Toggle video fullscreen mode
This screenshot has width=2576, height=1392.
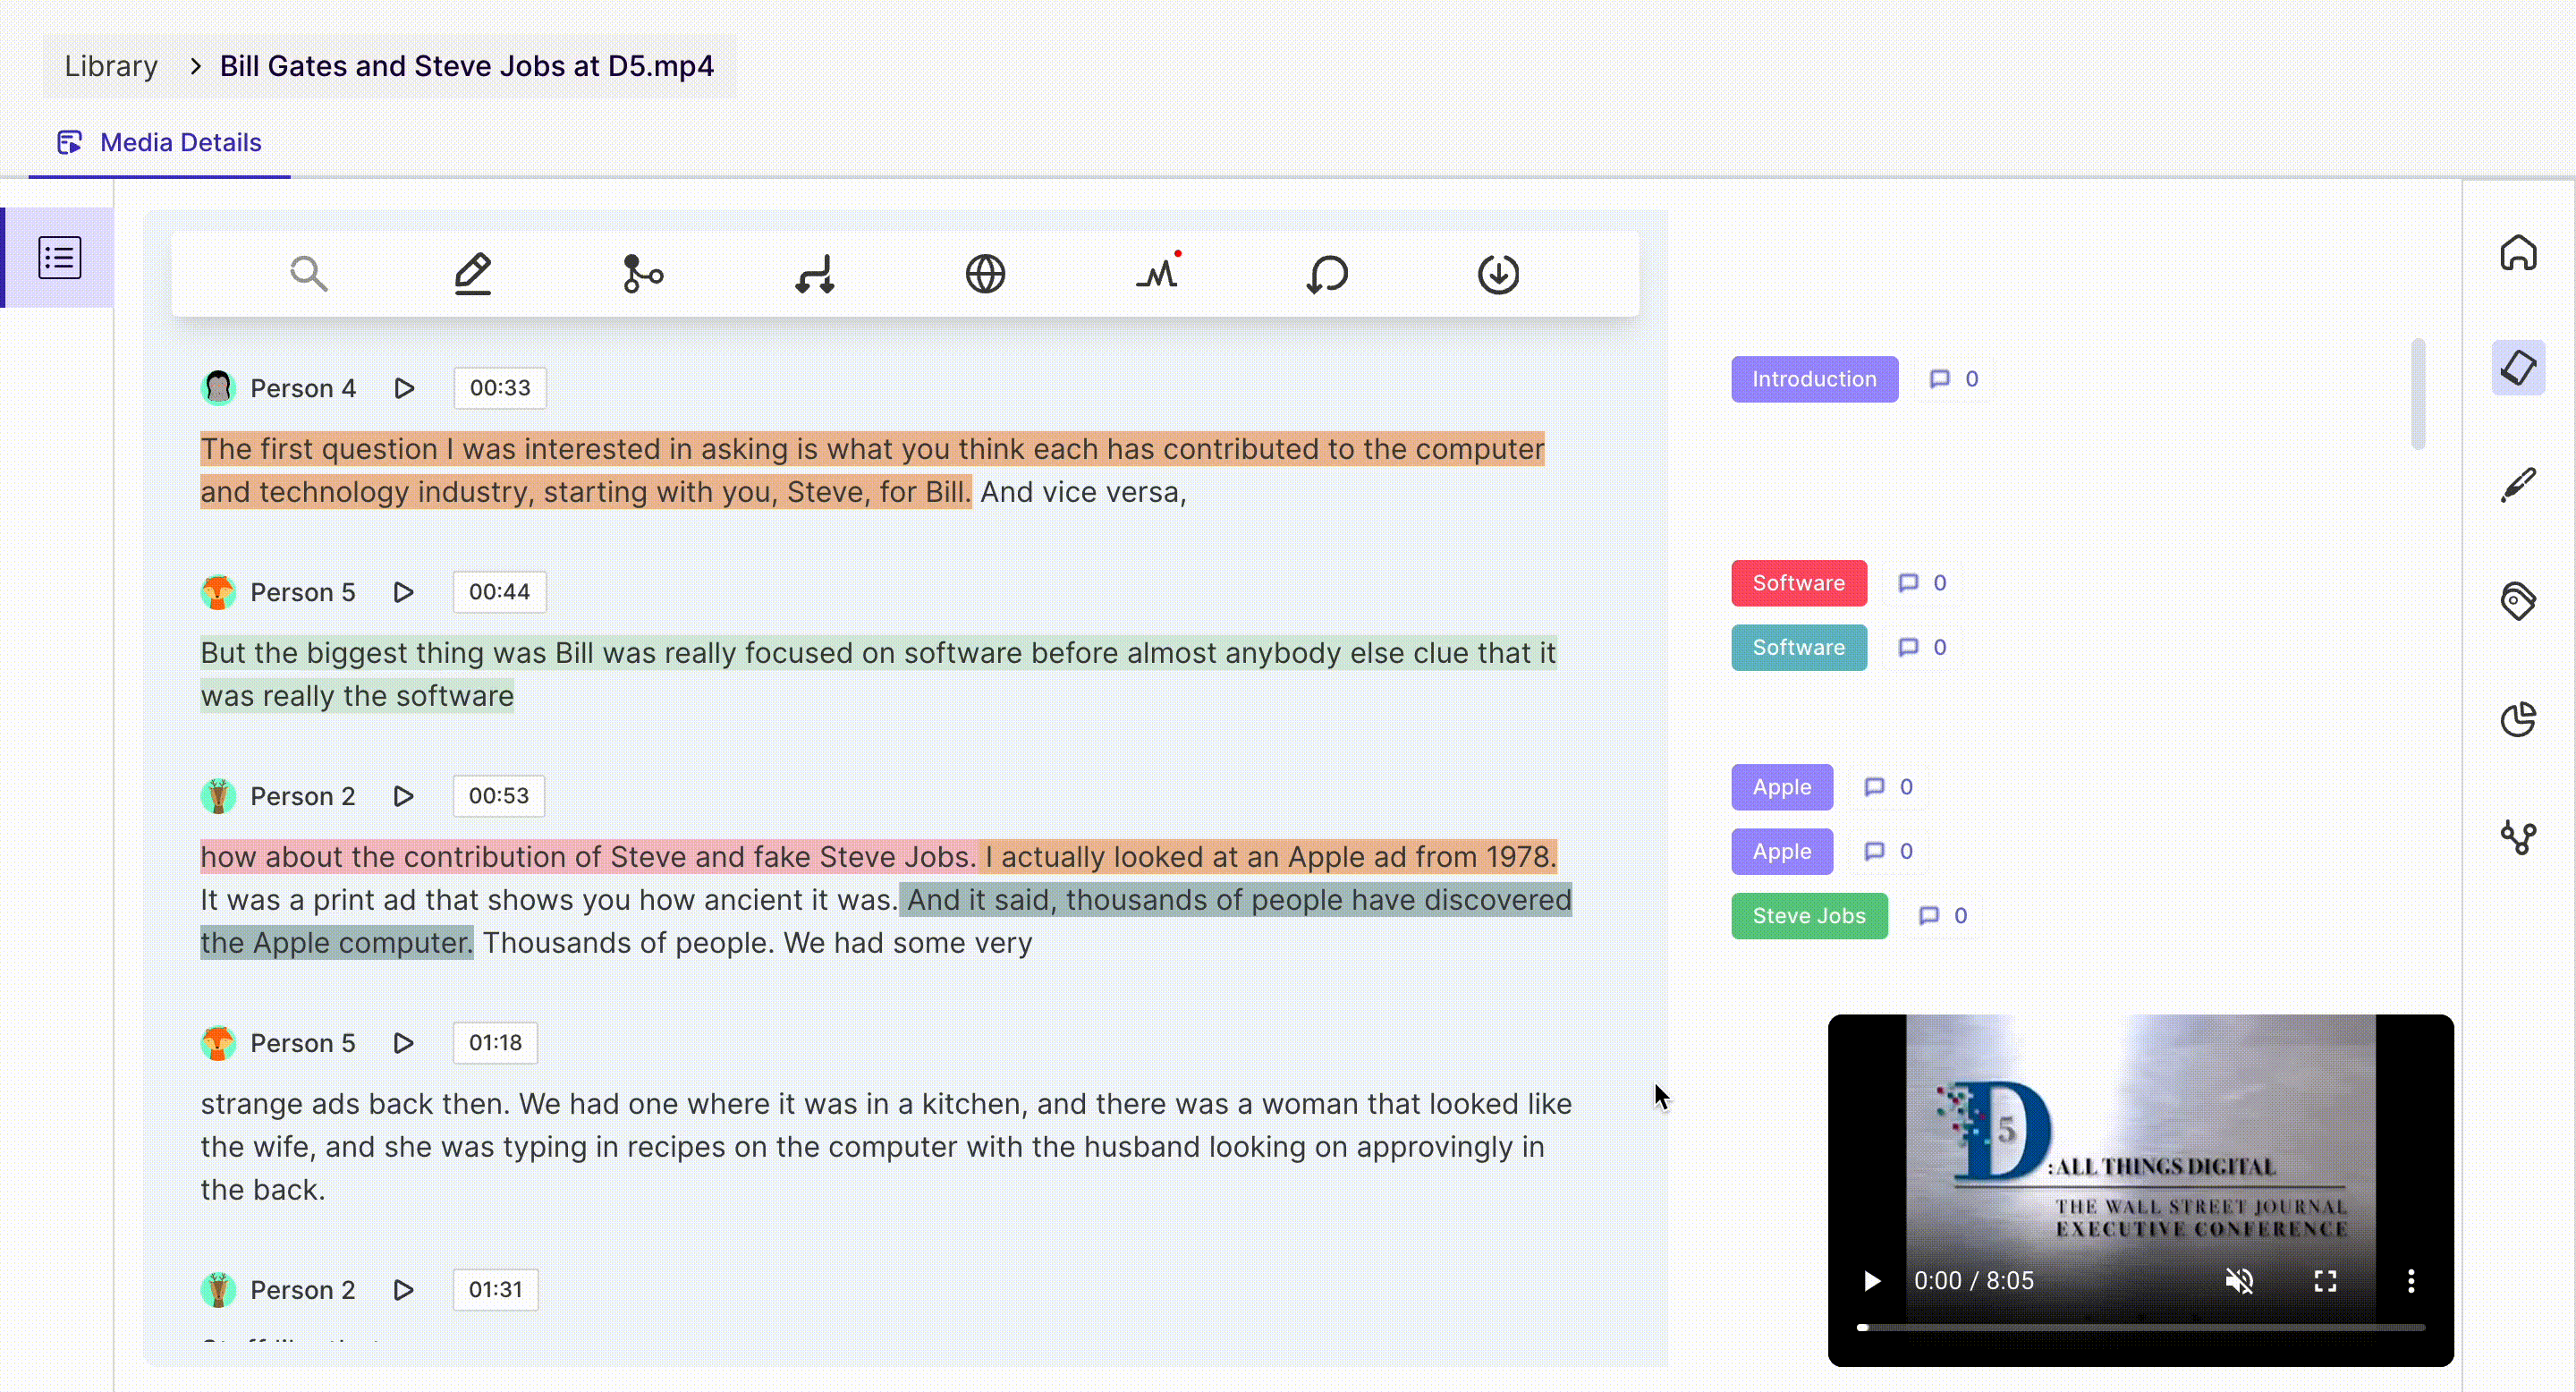click(2325, 1281)
